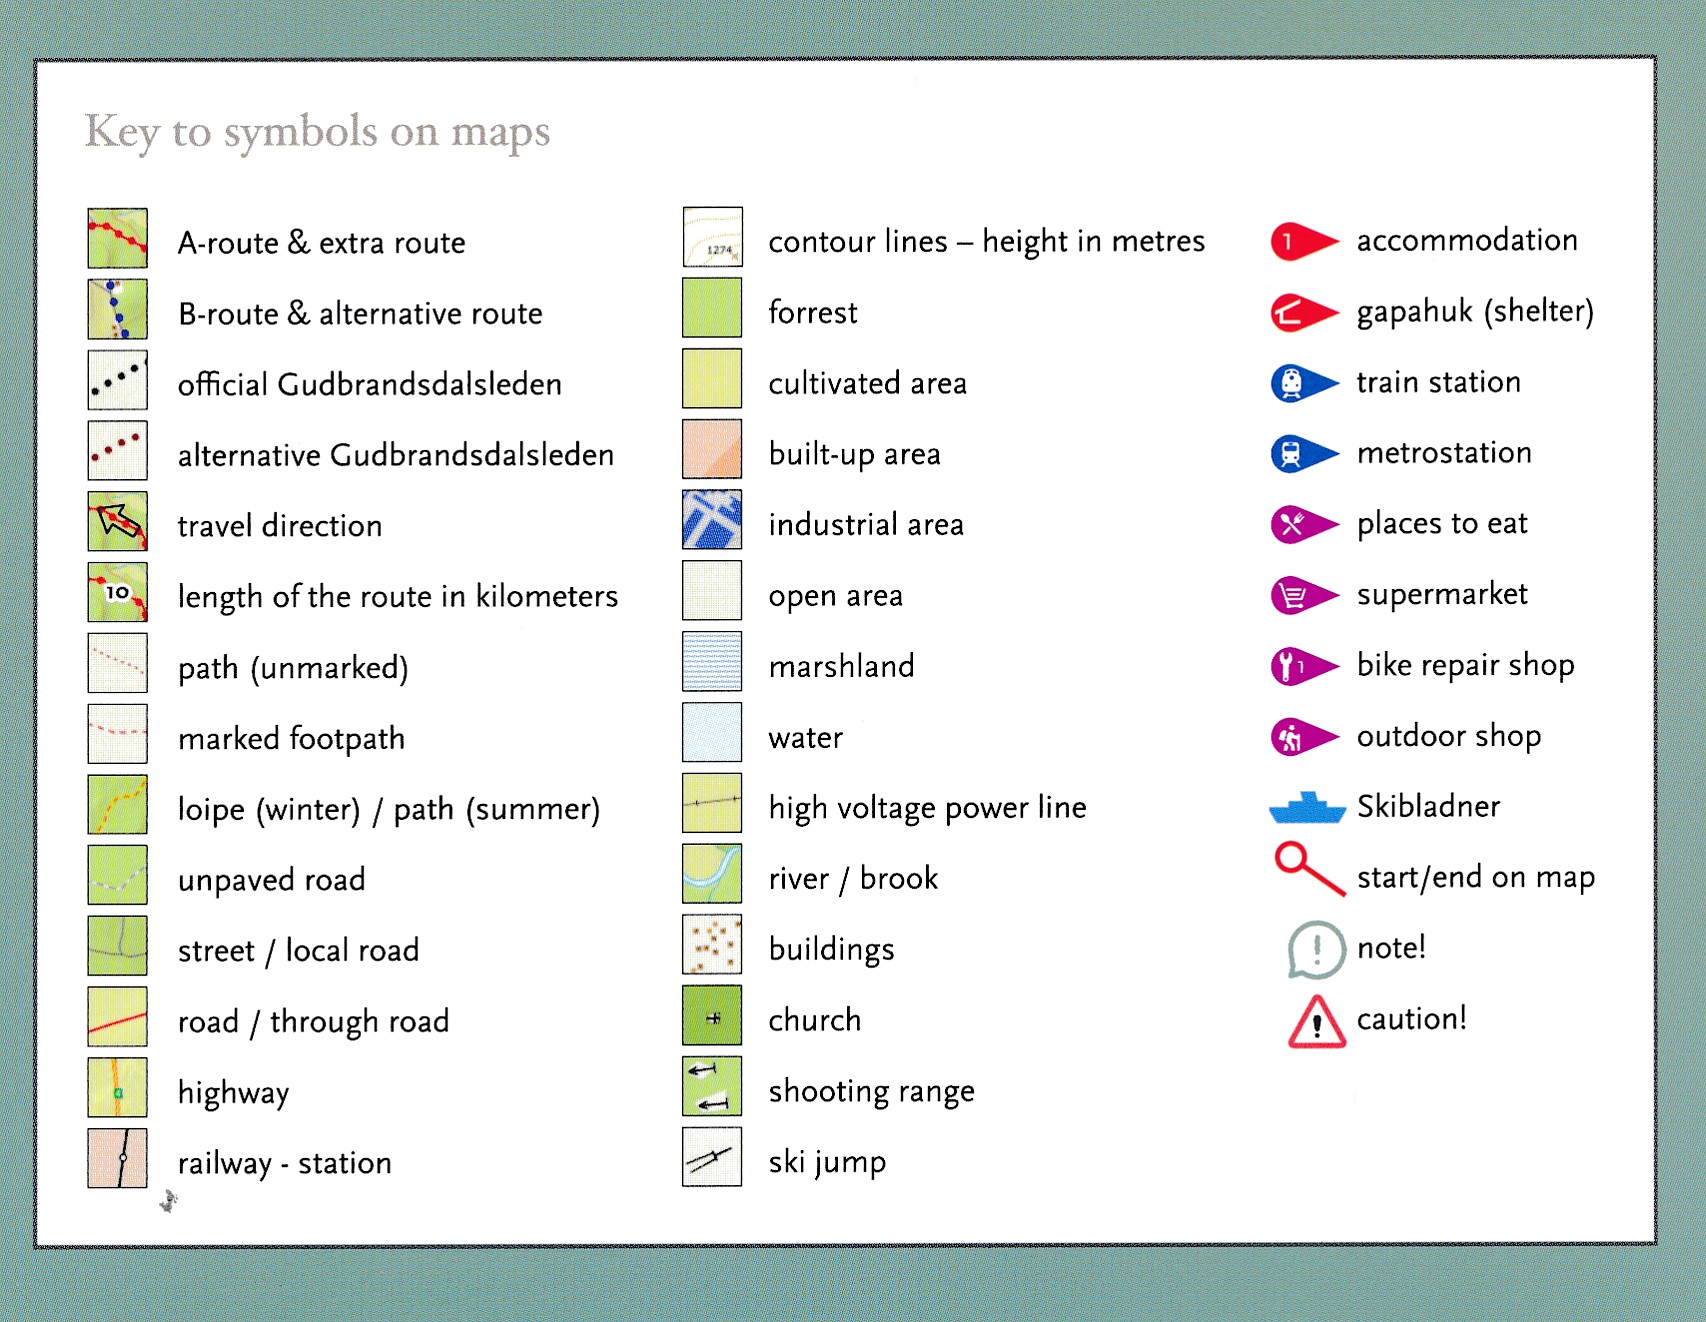Click the red accommodation marker icon
The width and height of the screenshot is (1706, 1322).
click(1301, 241)
